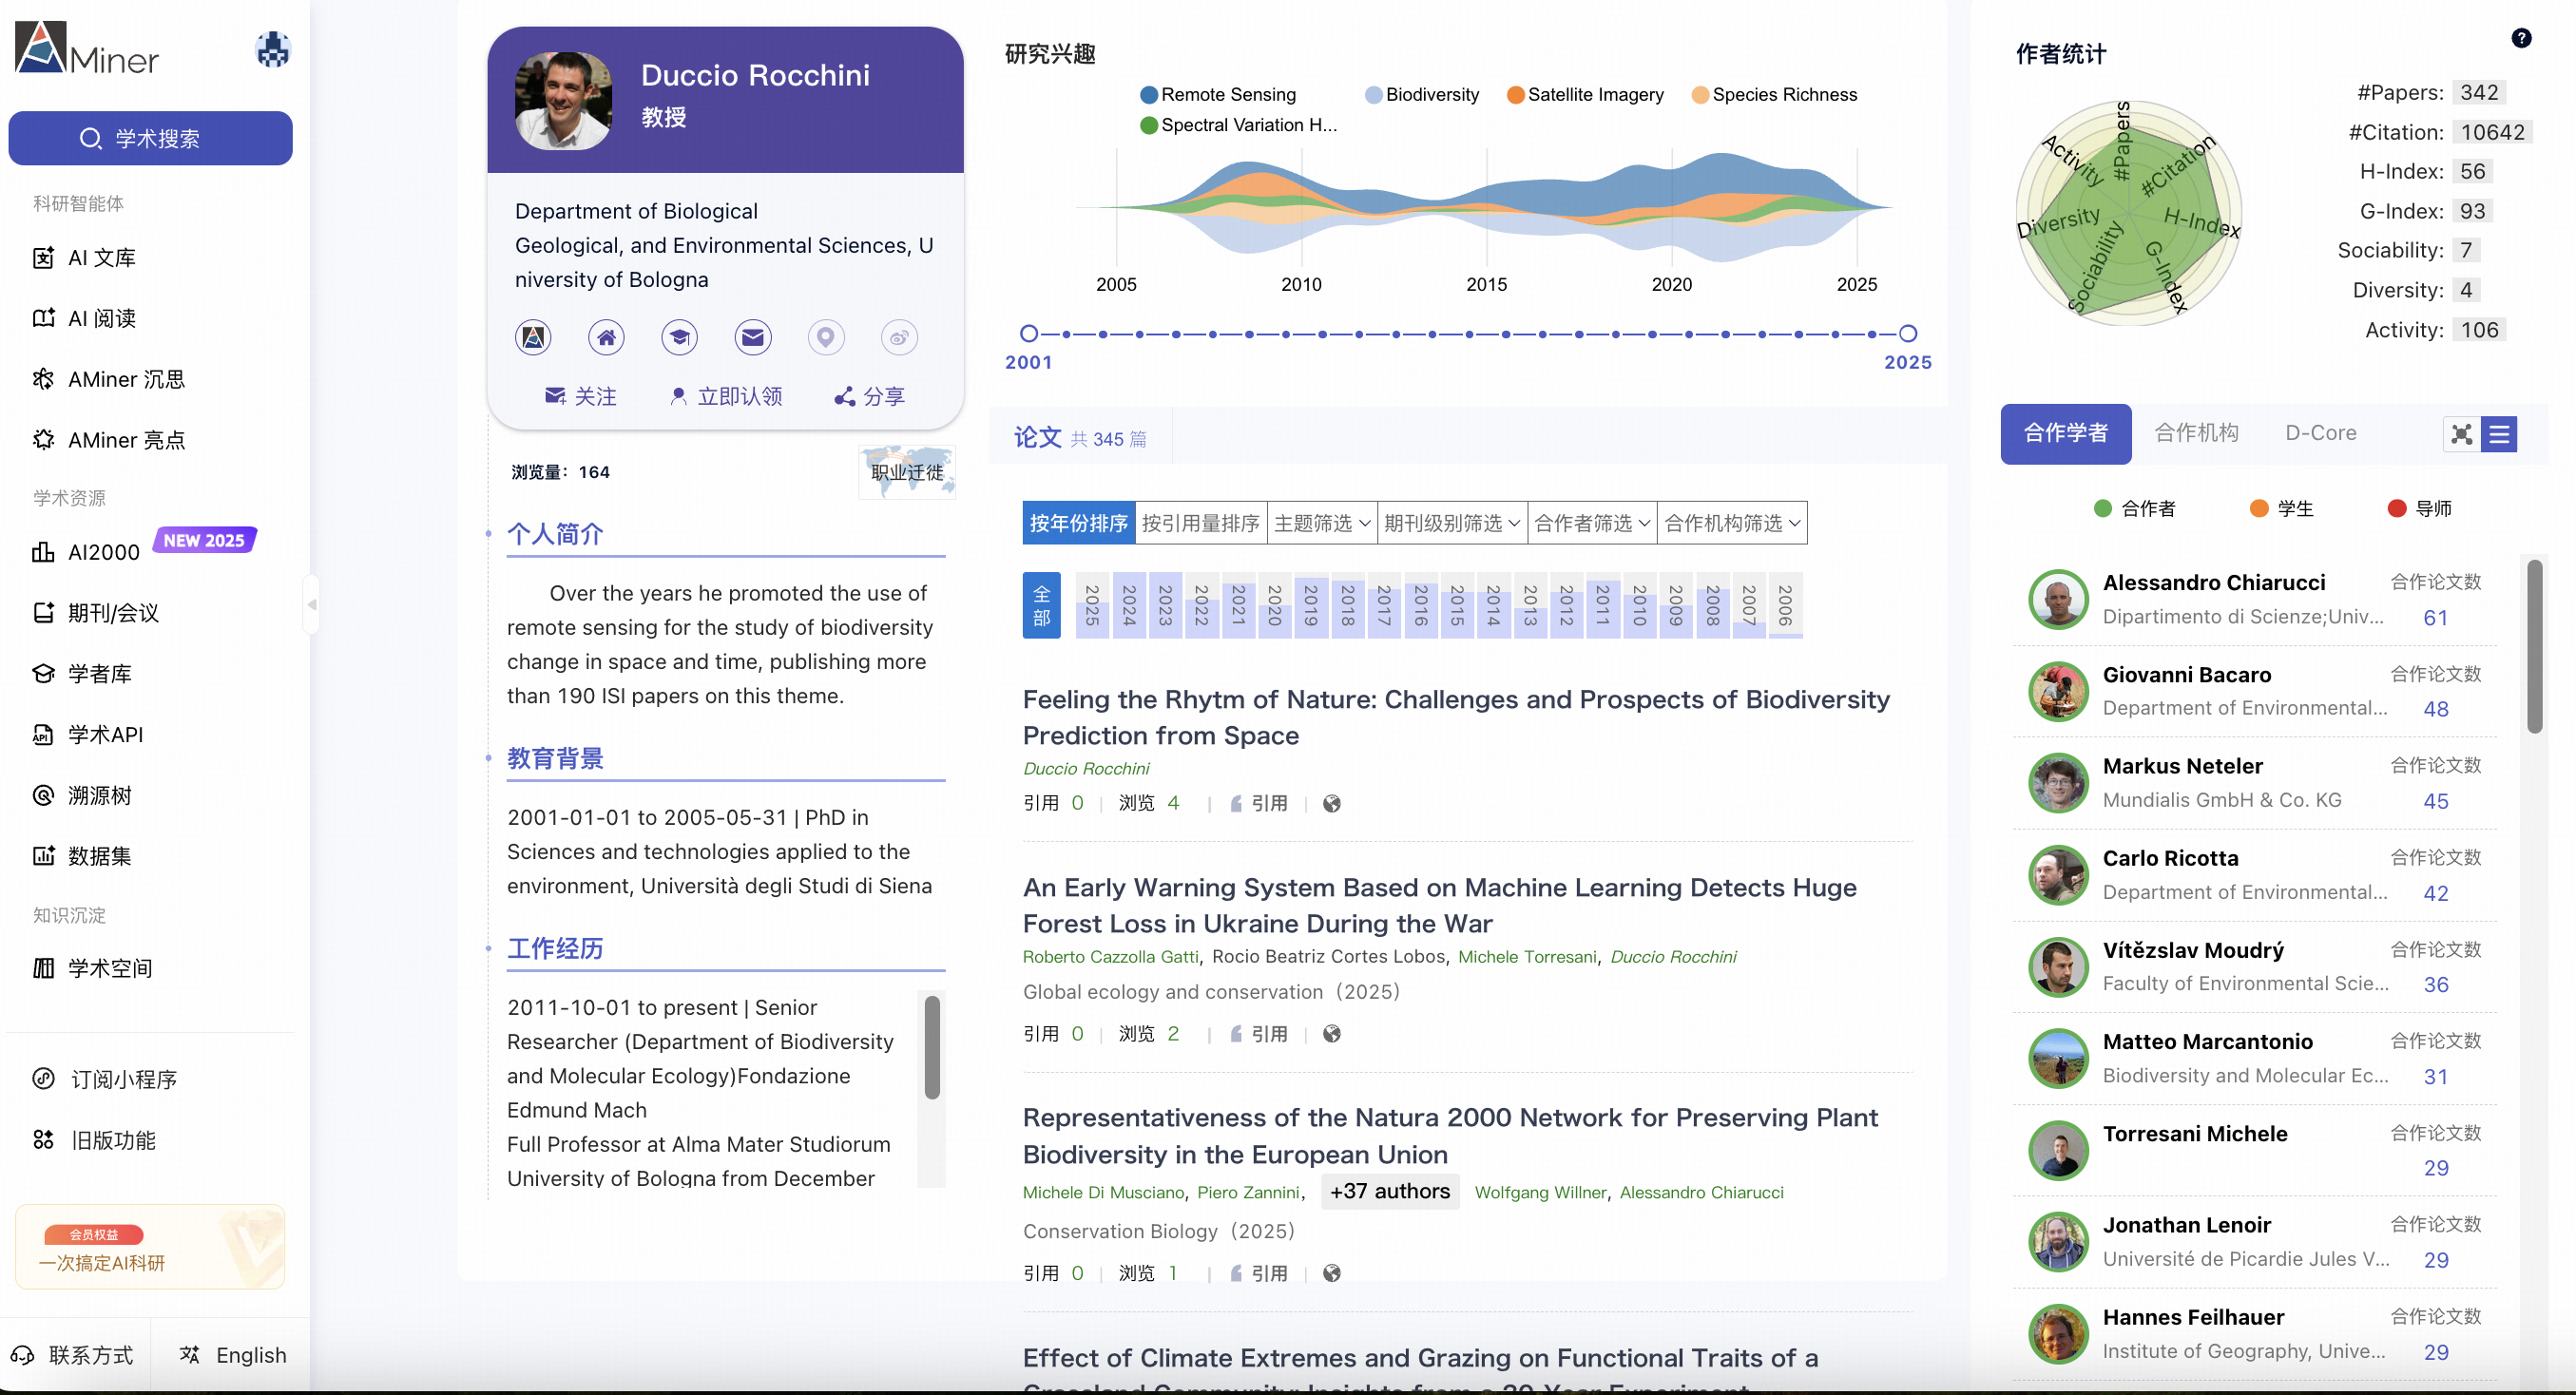The image size is (2576, 1395).
Task: Switch to the D-Core tab
Action: pos(2320,433)
